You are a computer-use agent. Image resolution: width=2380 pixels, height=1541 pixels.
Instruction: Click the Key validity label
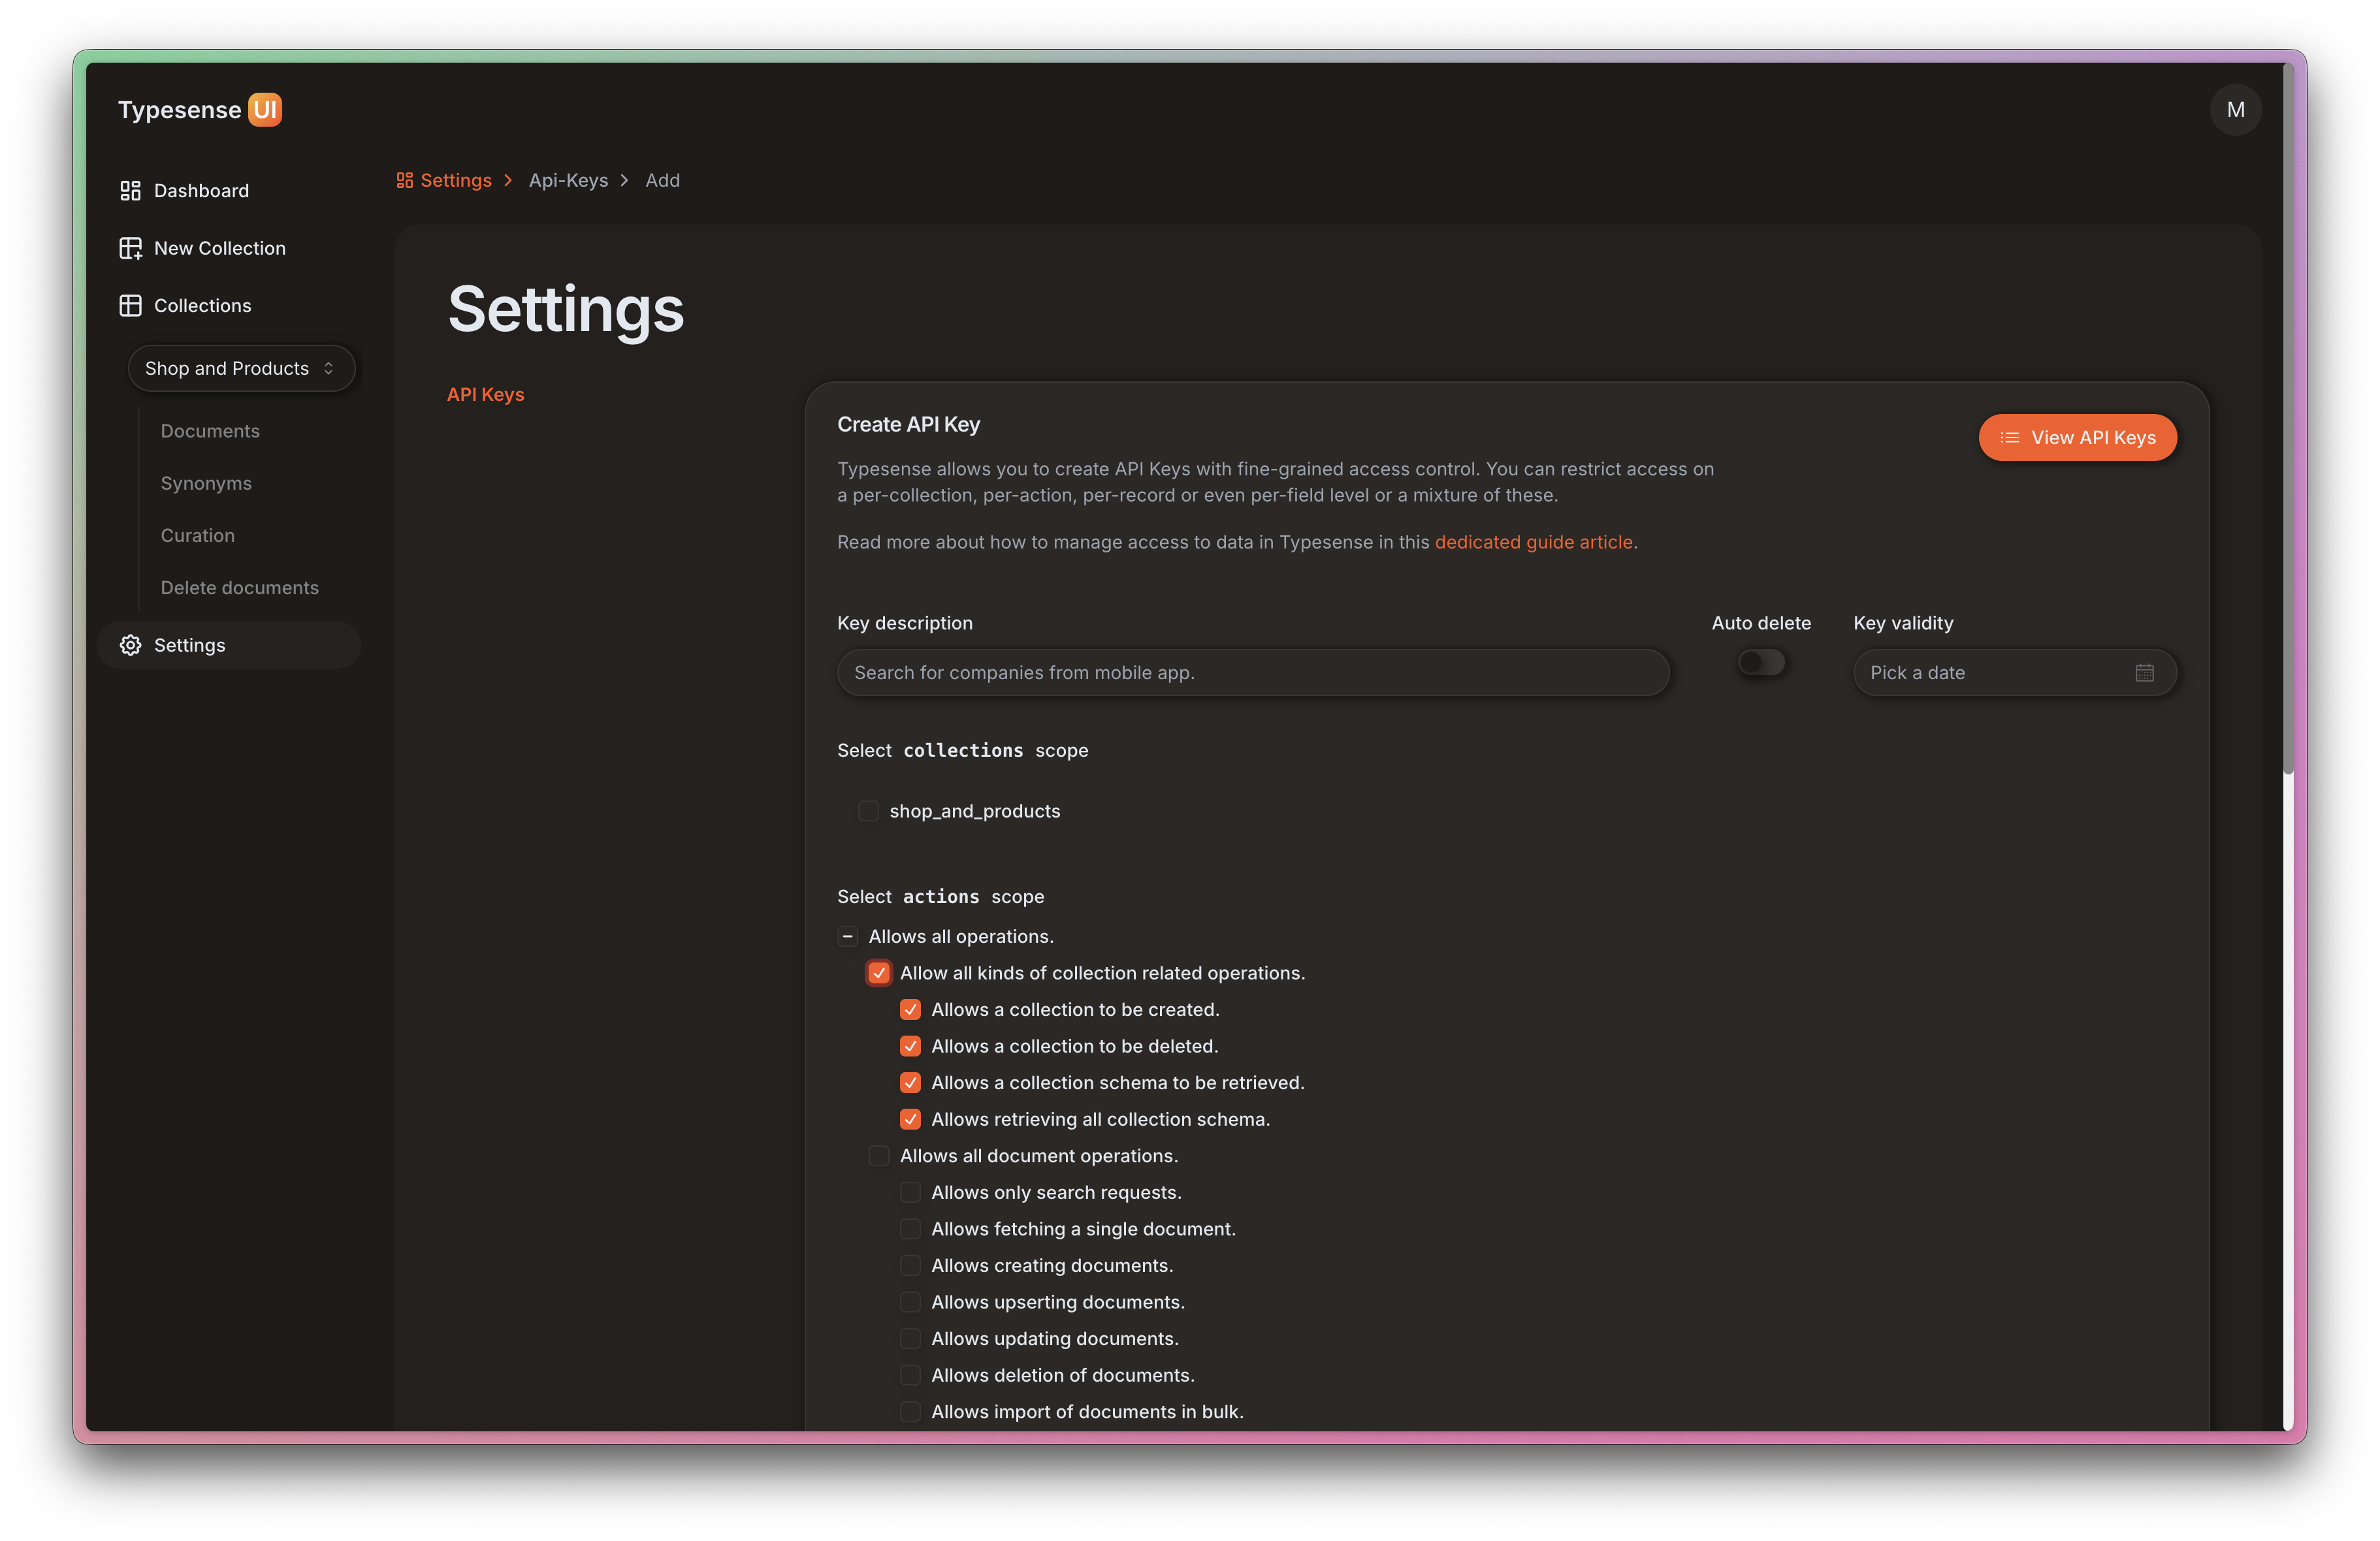coord(1902,623)
